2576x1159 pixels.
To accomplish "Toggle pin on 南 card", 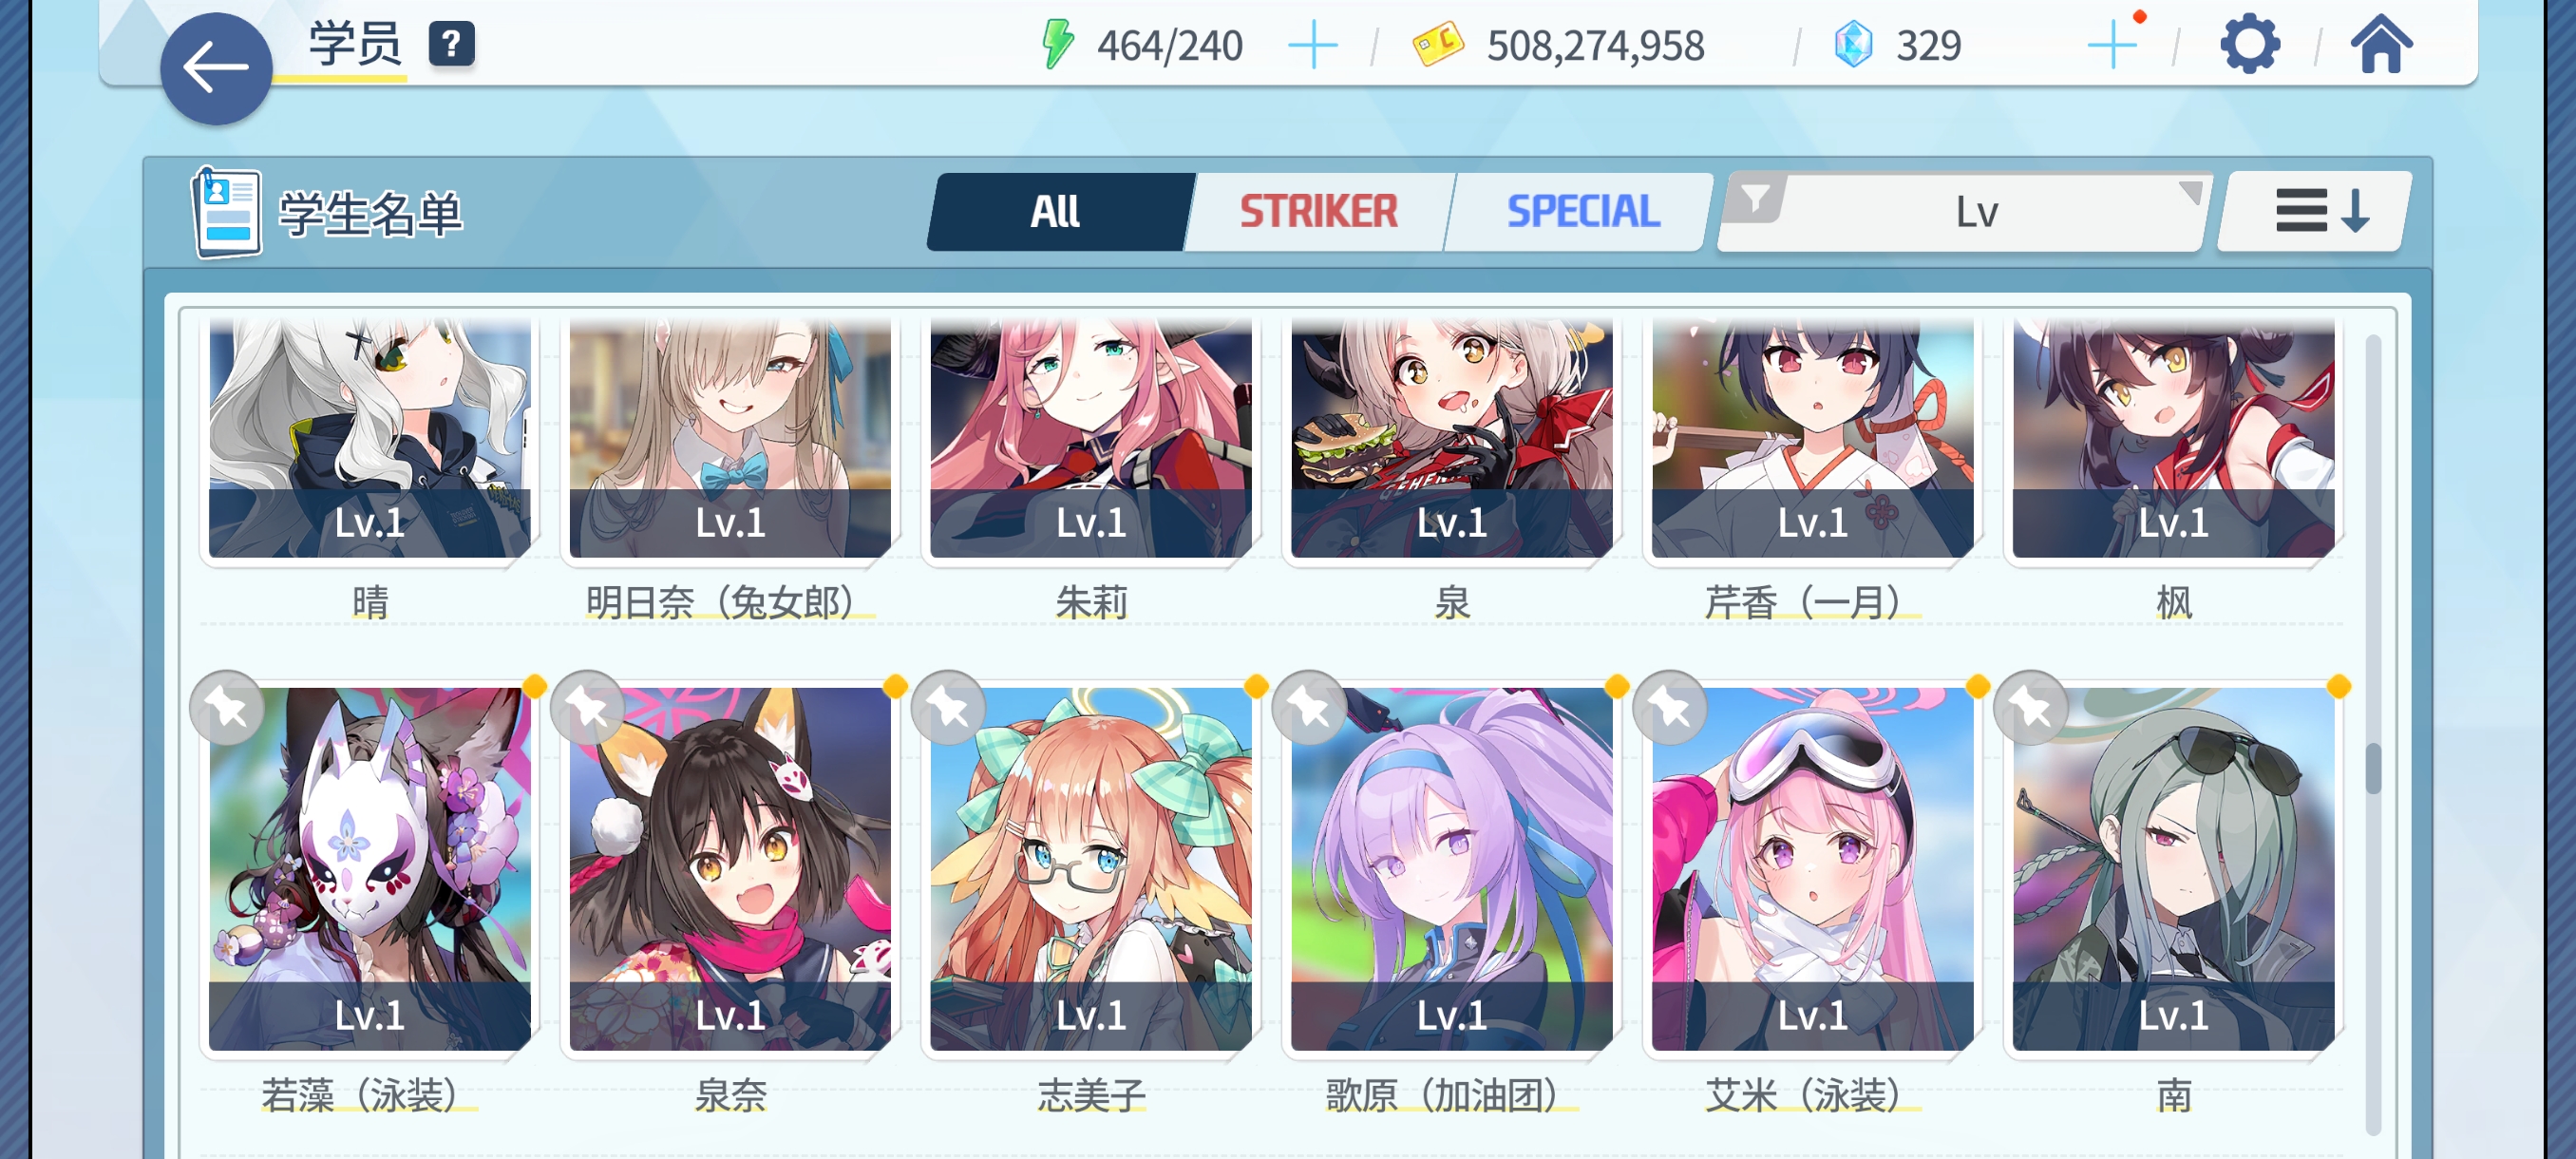I will tap(2031, 708).
